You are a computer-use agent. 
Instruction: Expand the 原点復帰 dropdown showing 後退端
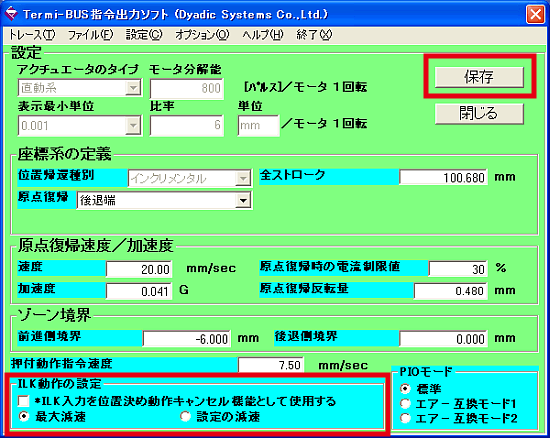(243, 201)
